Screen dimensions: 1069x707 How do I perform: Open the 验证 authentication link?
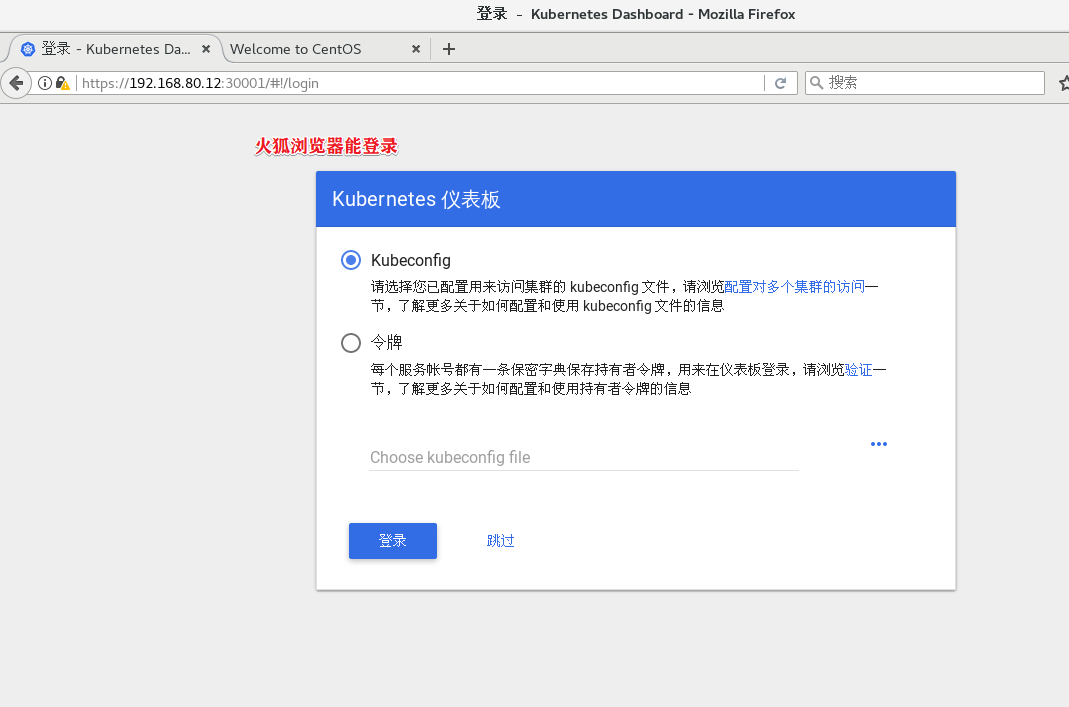point(858,370)
